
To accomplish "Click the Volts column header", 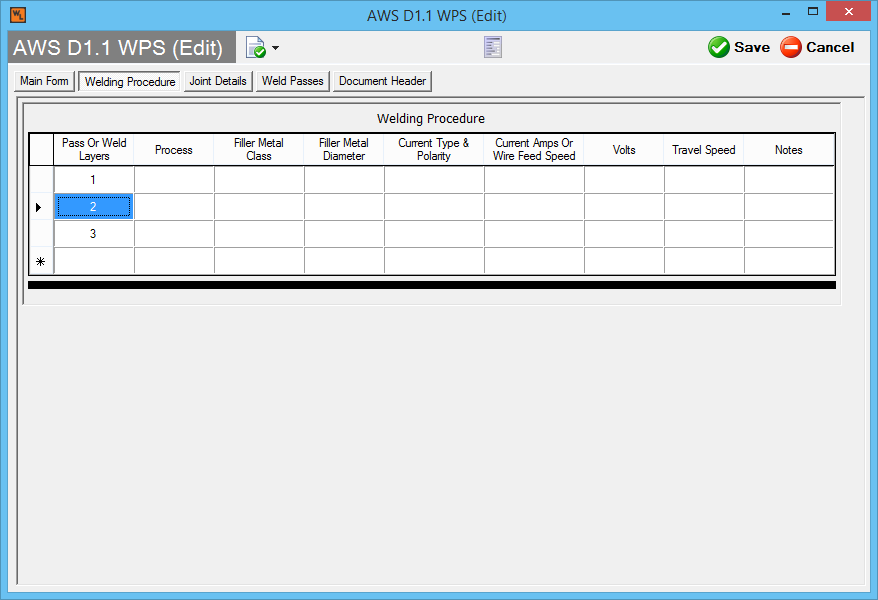I will pyautogui.click(x=624, y=149).
